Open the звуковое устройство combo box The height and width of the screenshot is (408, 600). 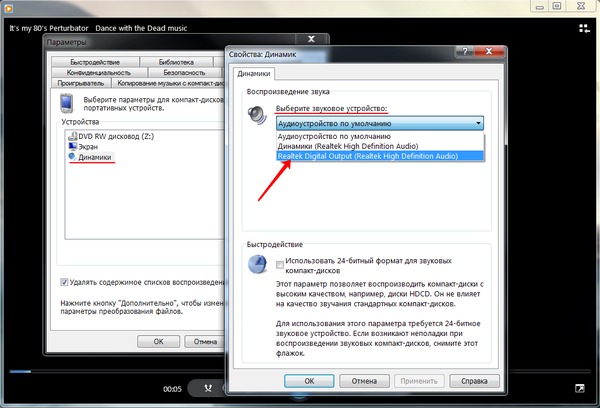380,123
